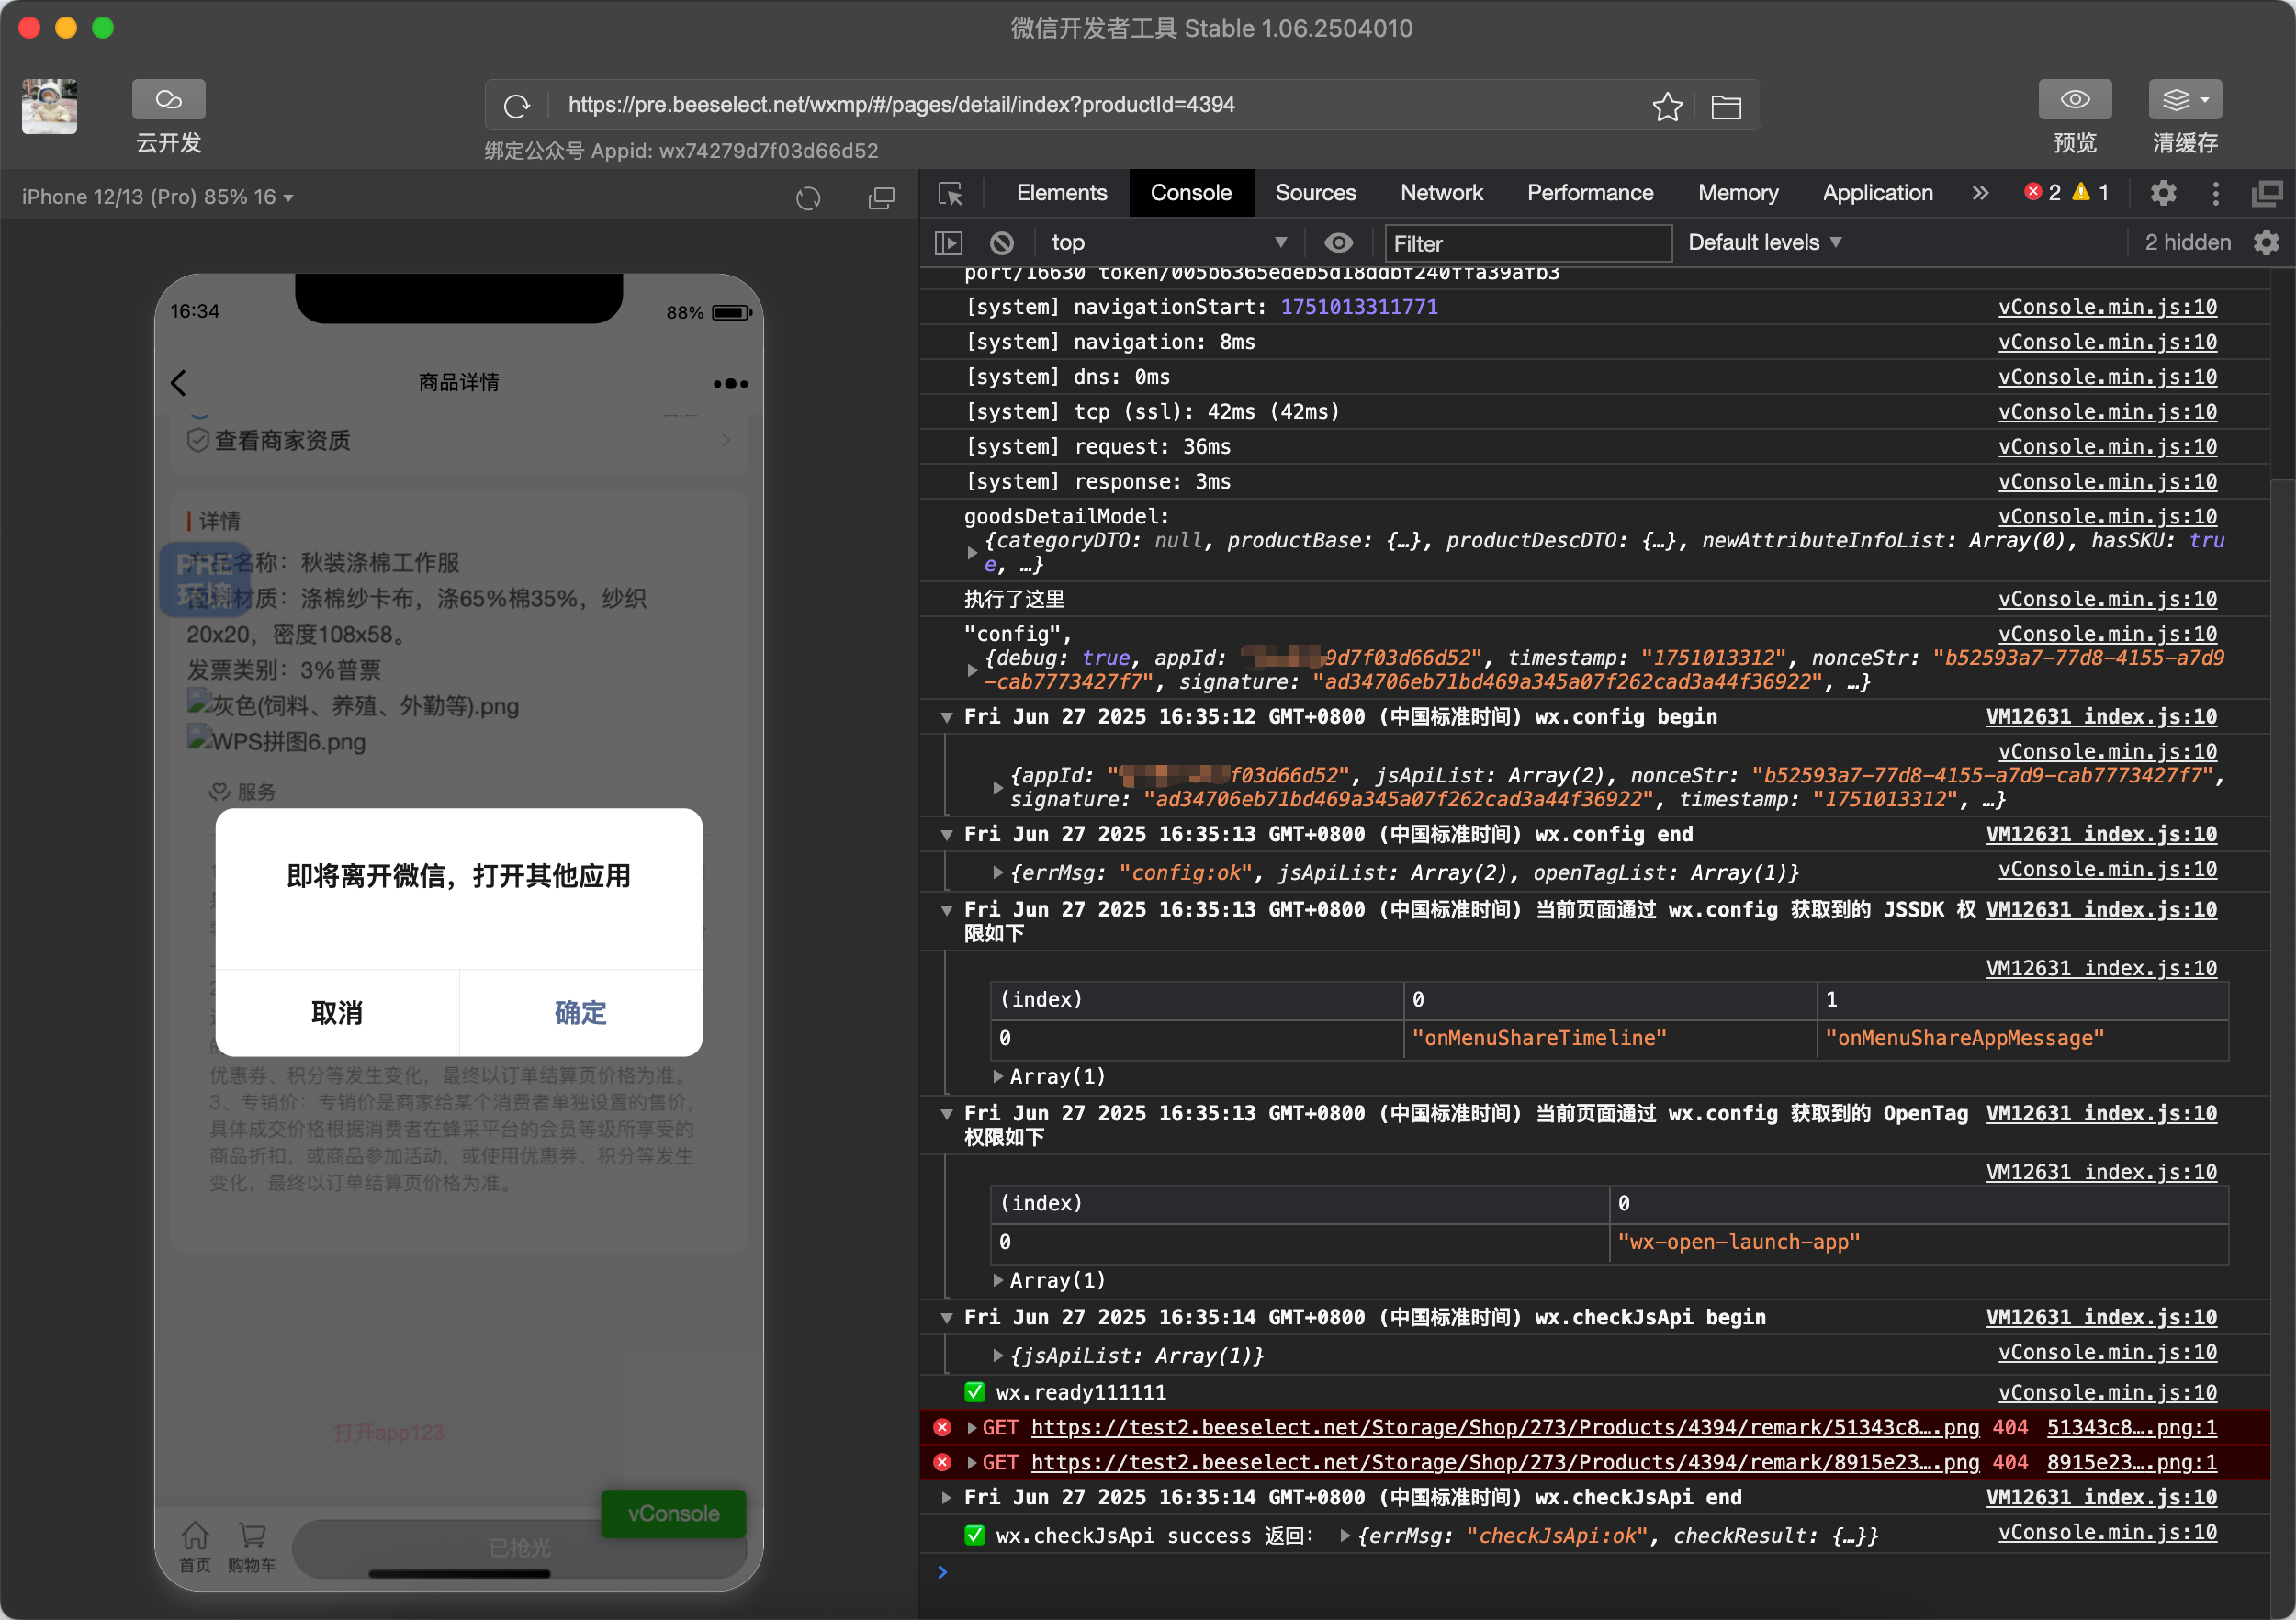This screenshot has height=1620, width=2296.
Task: Open the Default levels dropdown
Action: pyautogui.click(x=1764, y=243)
